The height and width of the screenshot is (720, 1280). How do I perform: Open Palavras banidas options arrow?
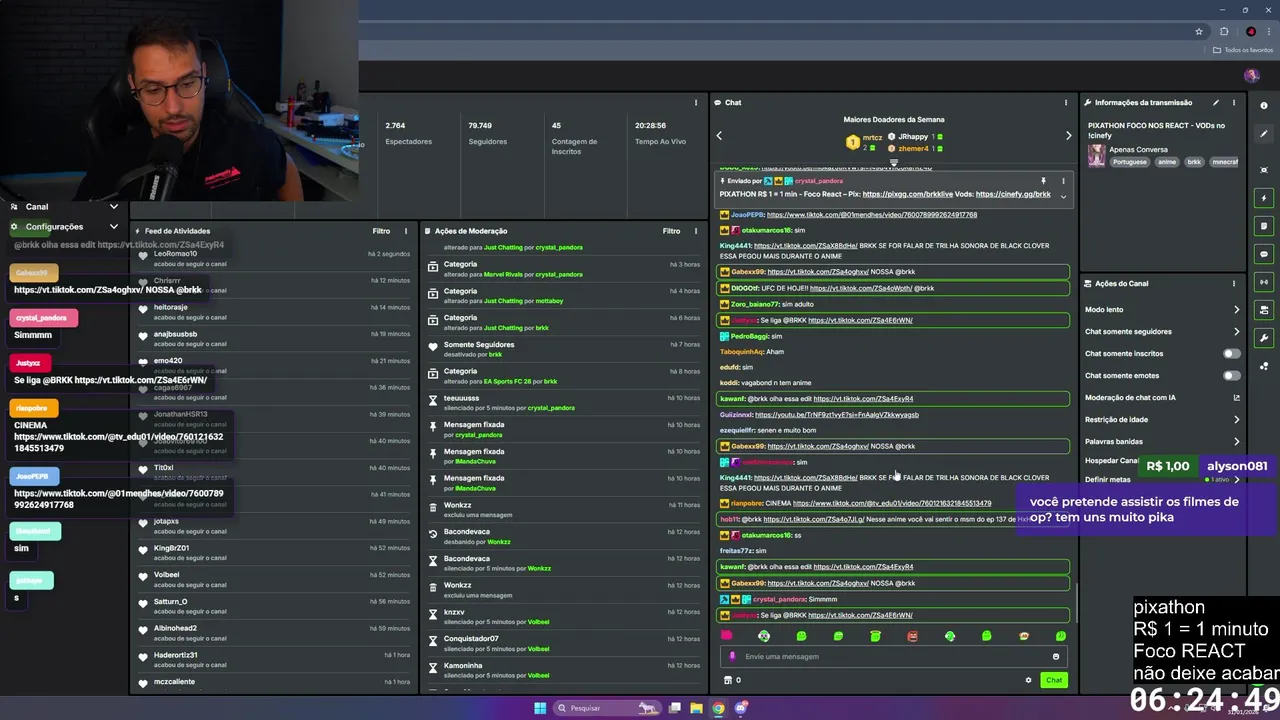pyautogui.click(x=1236, y=441)
